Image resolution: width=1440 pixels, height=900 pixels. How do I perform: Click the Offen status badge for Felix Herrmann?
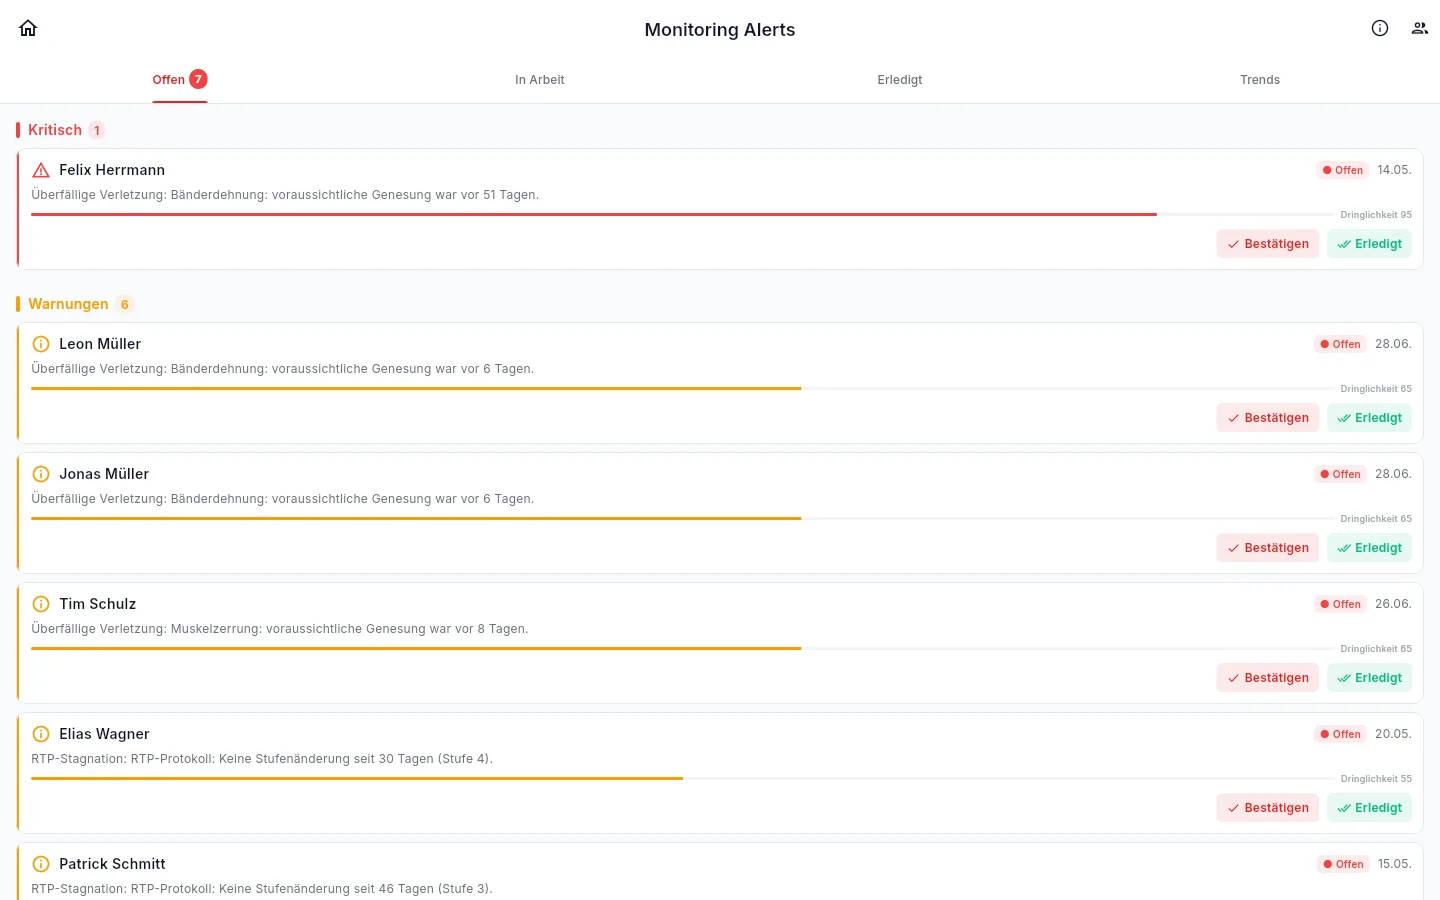coord(1342,170)
